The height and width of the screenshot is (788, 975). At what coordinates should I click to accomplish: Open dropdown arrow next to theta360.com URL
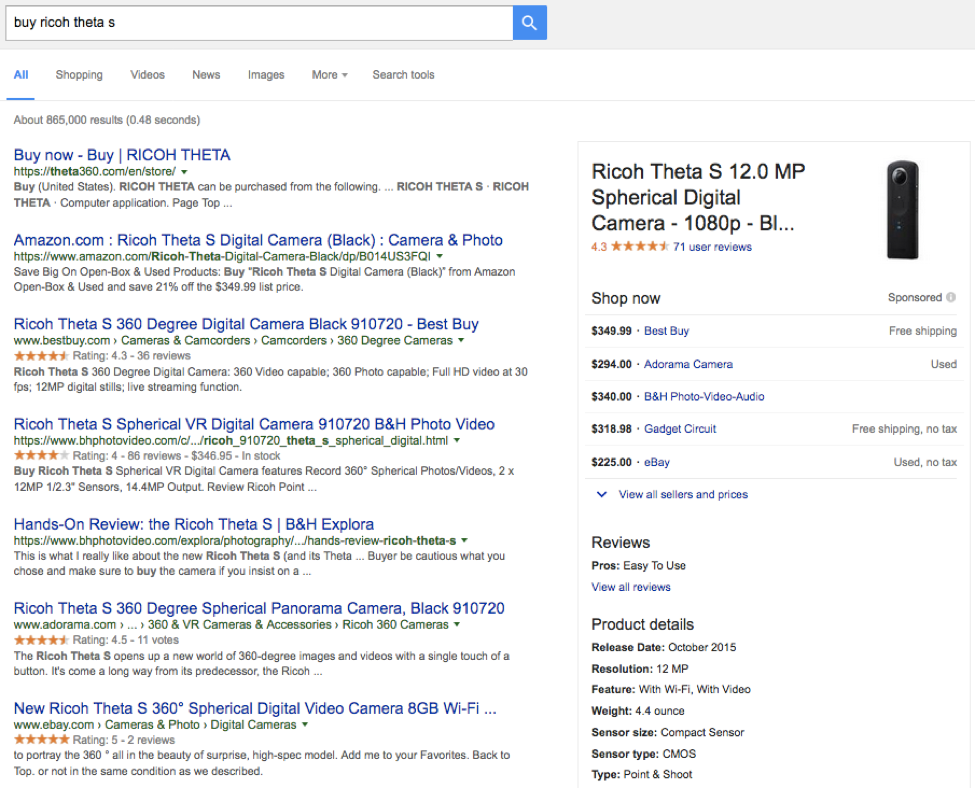pyautogui.click(x=185, y=172)
